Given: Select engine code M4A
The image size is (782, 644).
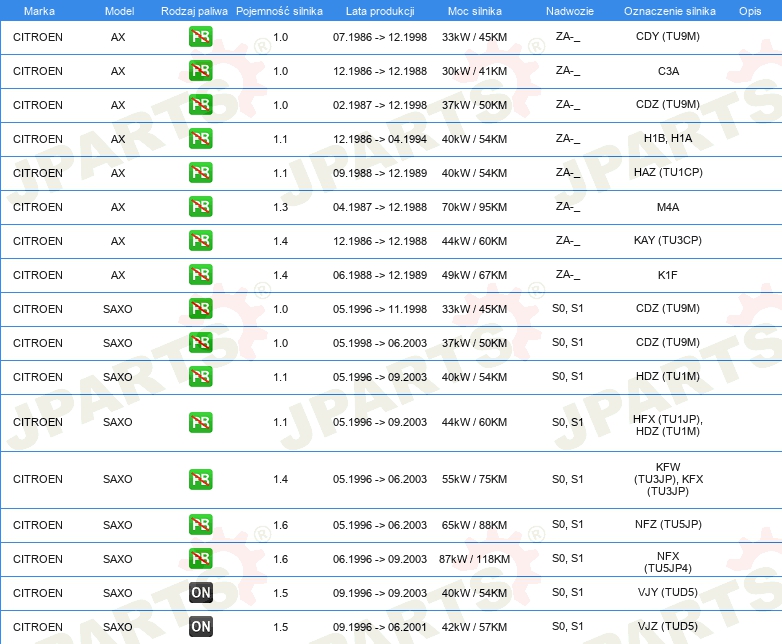Looking at the screenshot, I should [x=668, y=207].
